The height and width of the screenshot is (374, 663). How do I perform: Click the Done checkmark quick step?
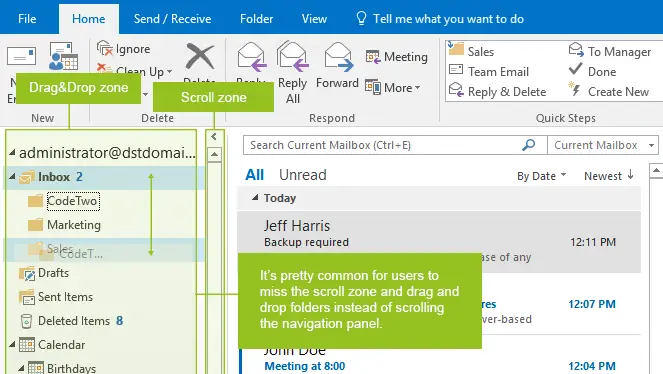click(592, 71)
